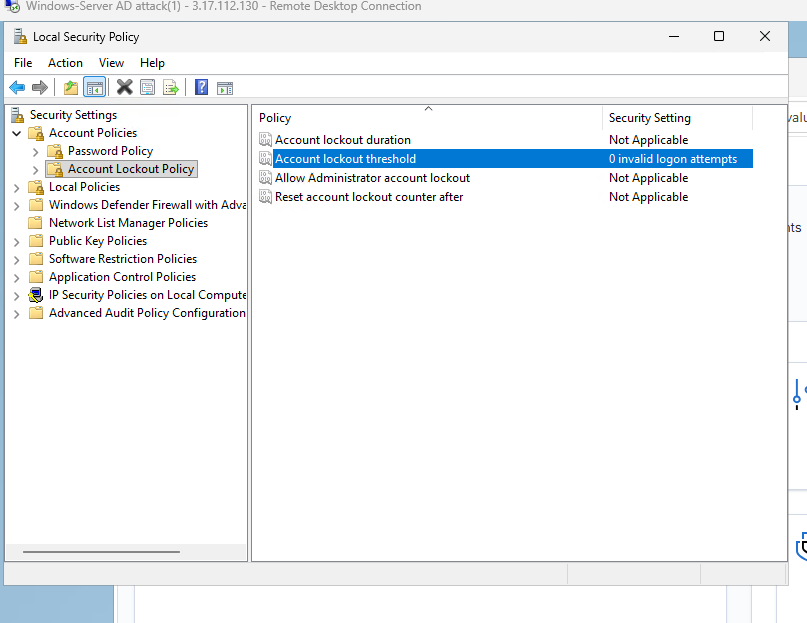Select Local Policies label in tree
The image size is (807, 623).
[84, 187]
